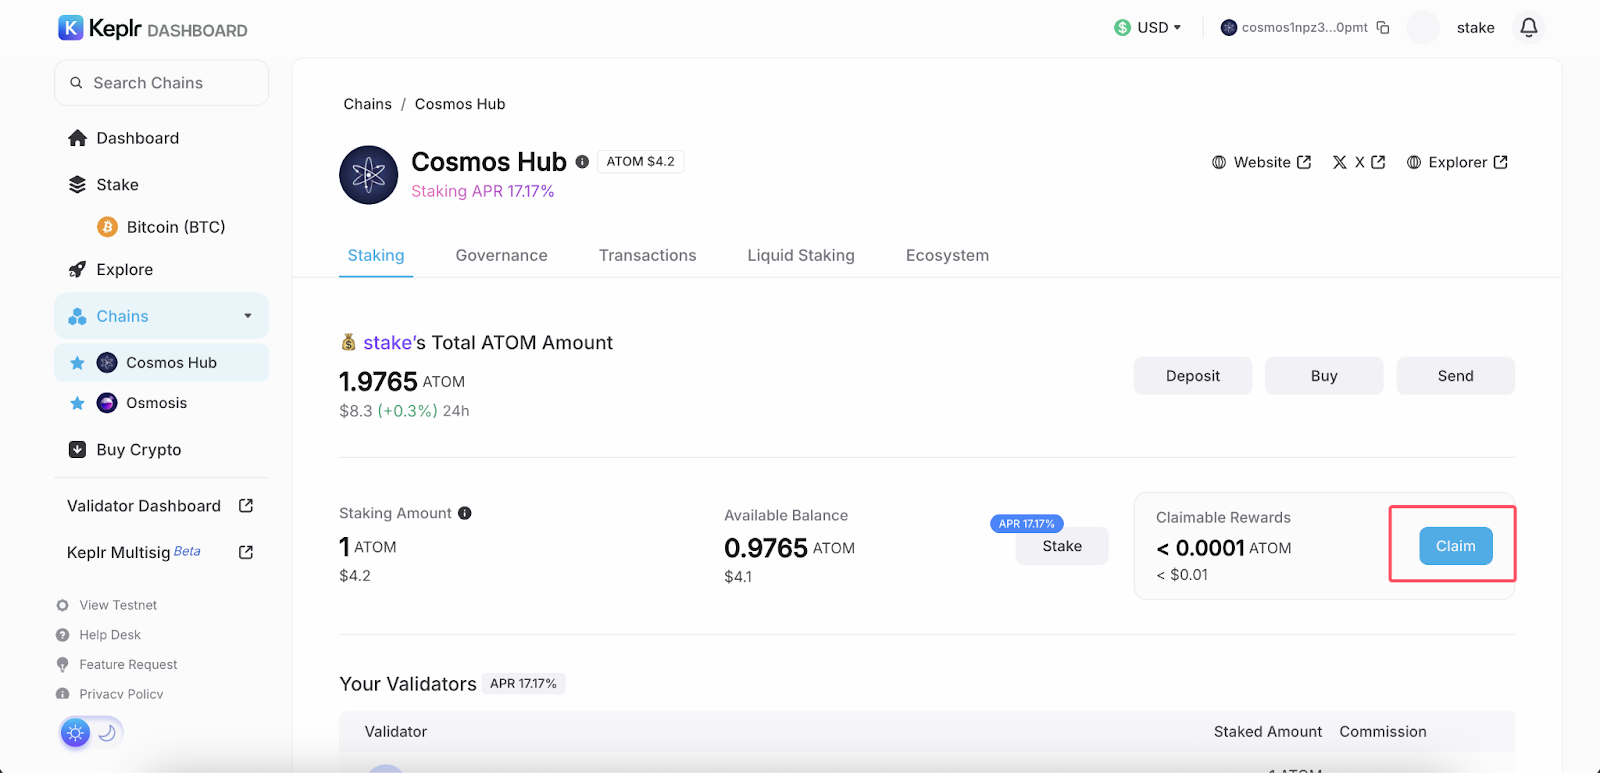Open the USD currency dropdown
The image size is (1600, 773).
1148,28
